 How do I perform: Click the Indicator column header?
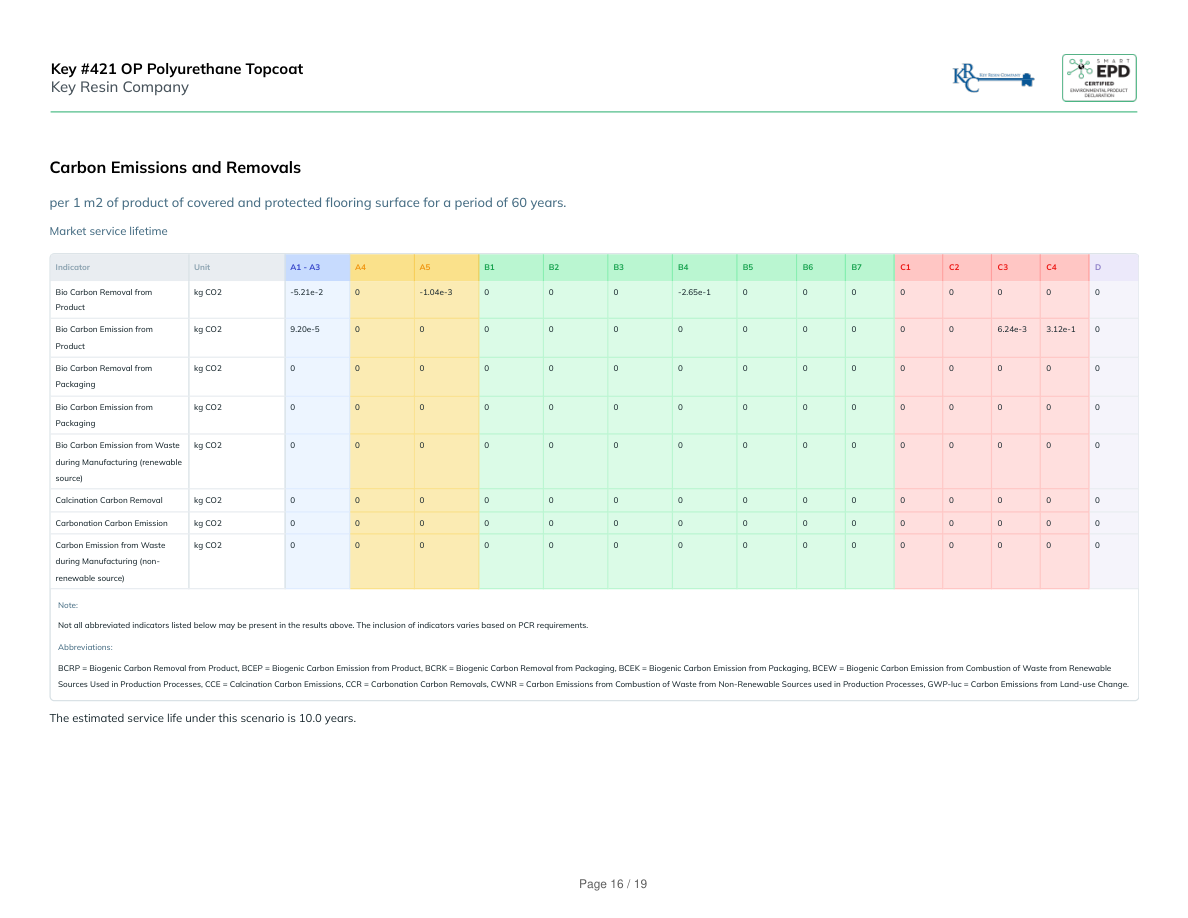coord(73,267)
